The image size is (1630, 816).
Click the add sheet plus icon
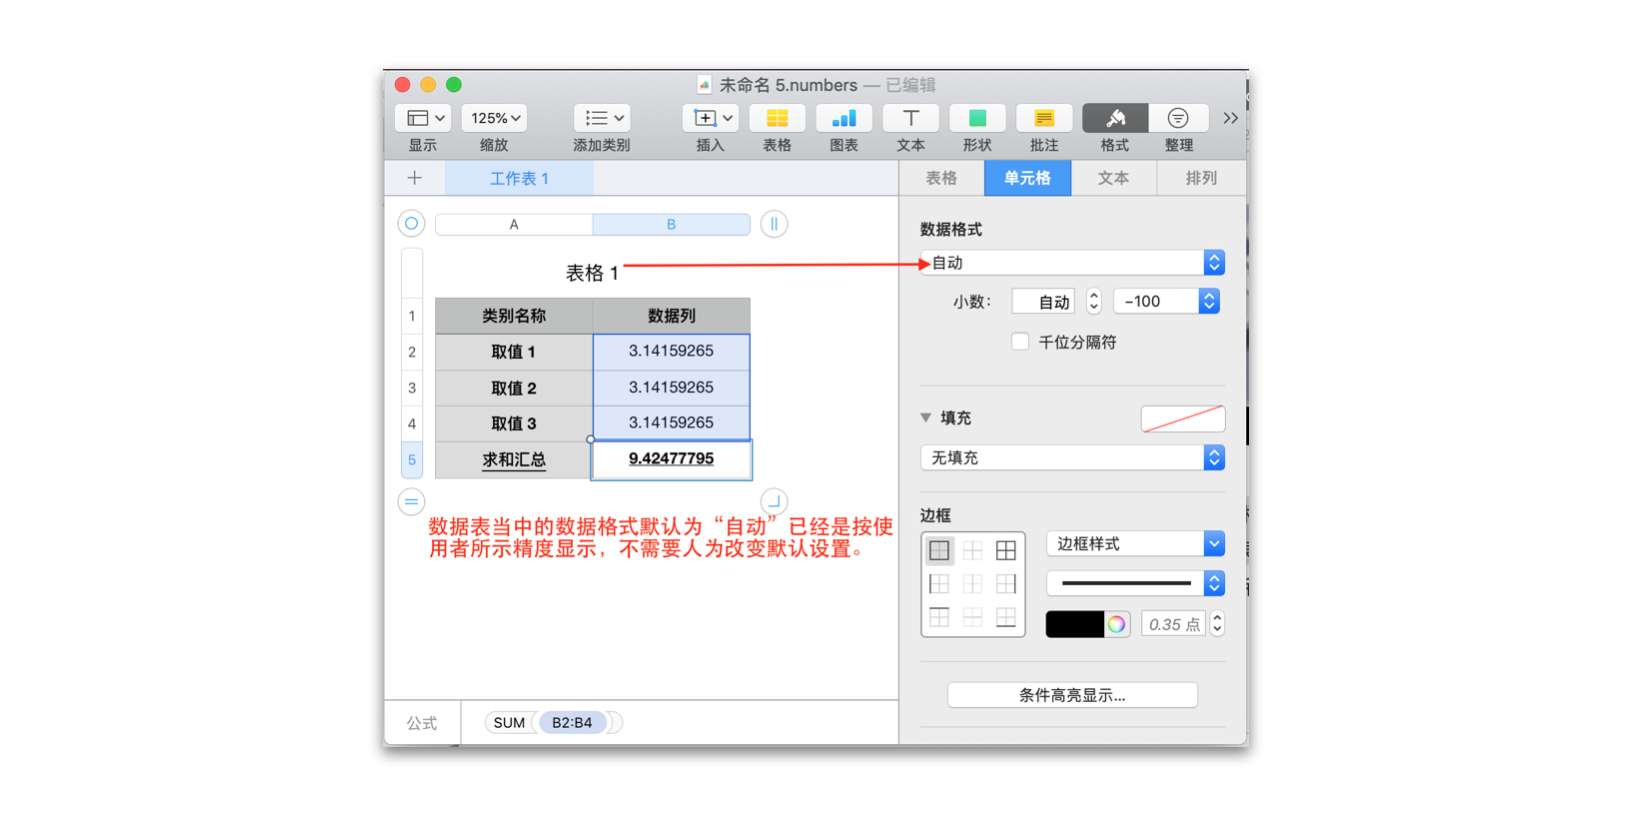tap(415, 178)
